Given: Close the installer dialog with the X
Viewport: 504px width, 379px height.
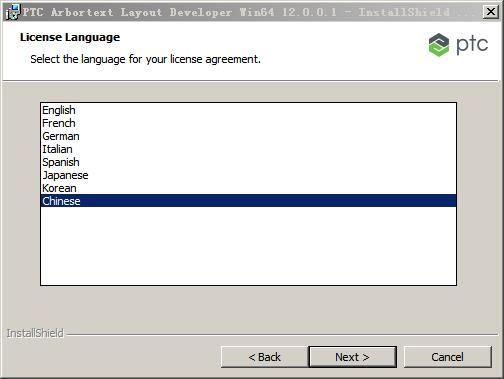Looking at the screenshot, I should [x=491, y=12].
